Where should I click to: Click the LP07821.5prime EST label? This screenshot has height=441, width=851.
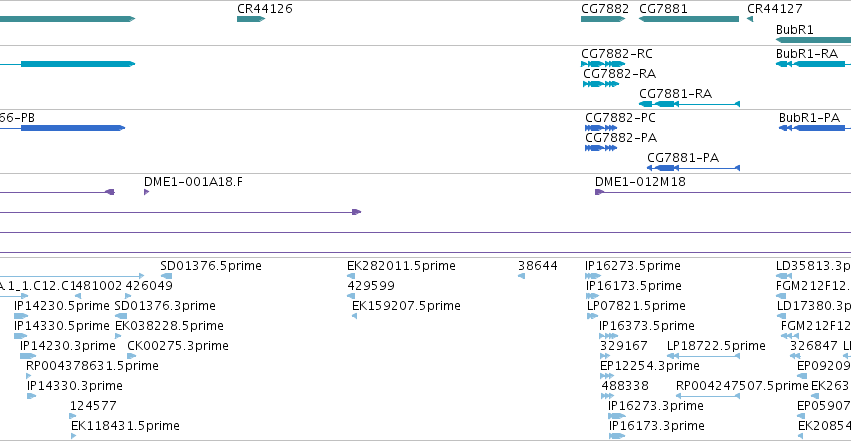(636, 306)
